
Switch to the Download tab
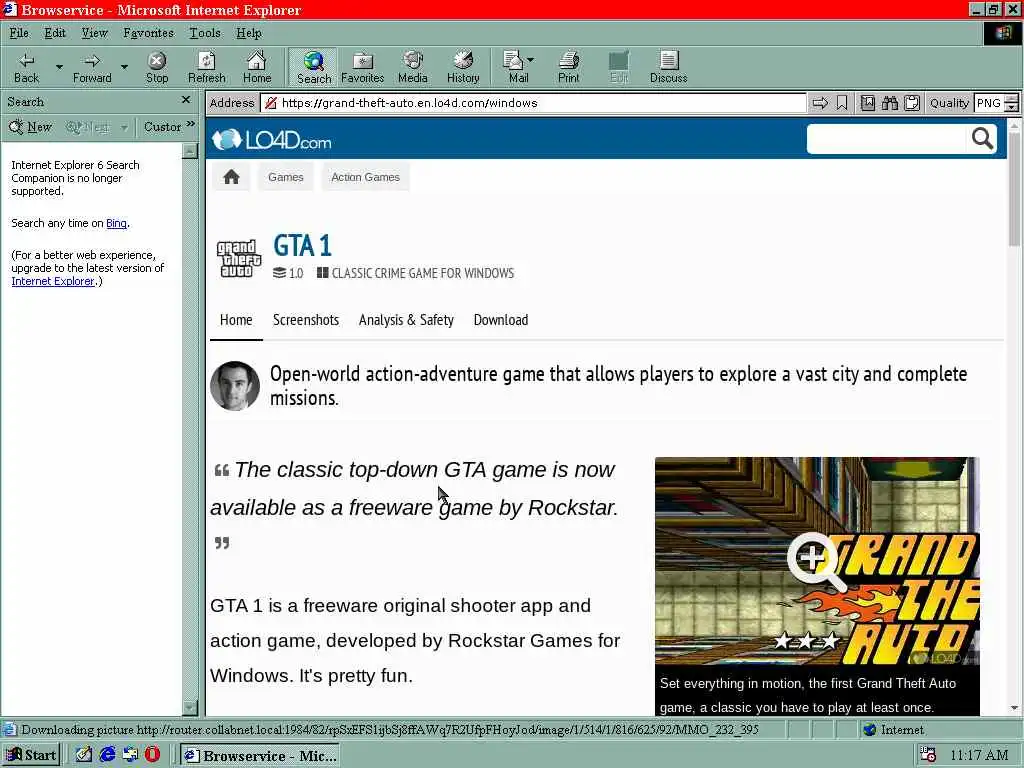click(501, 320)
